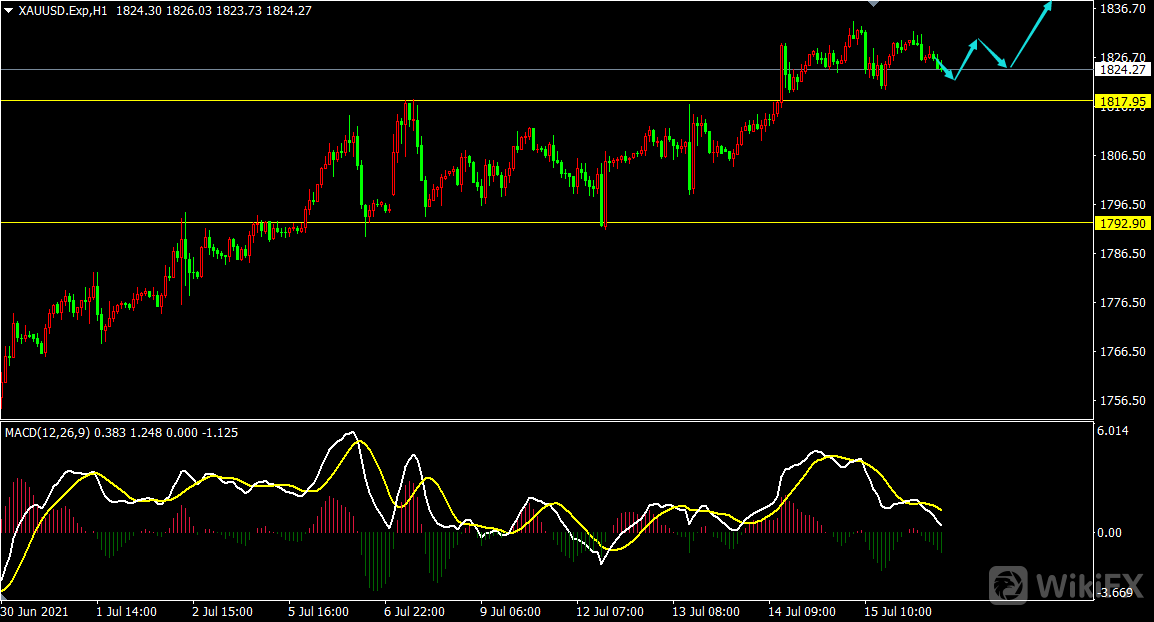Select the 12 Jul 07:00 time label
Viewport: 1154px width, 622px height.
(x=608, y=611)
